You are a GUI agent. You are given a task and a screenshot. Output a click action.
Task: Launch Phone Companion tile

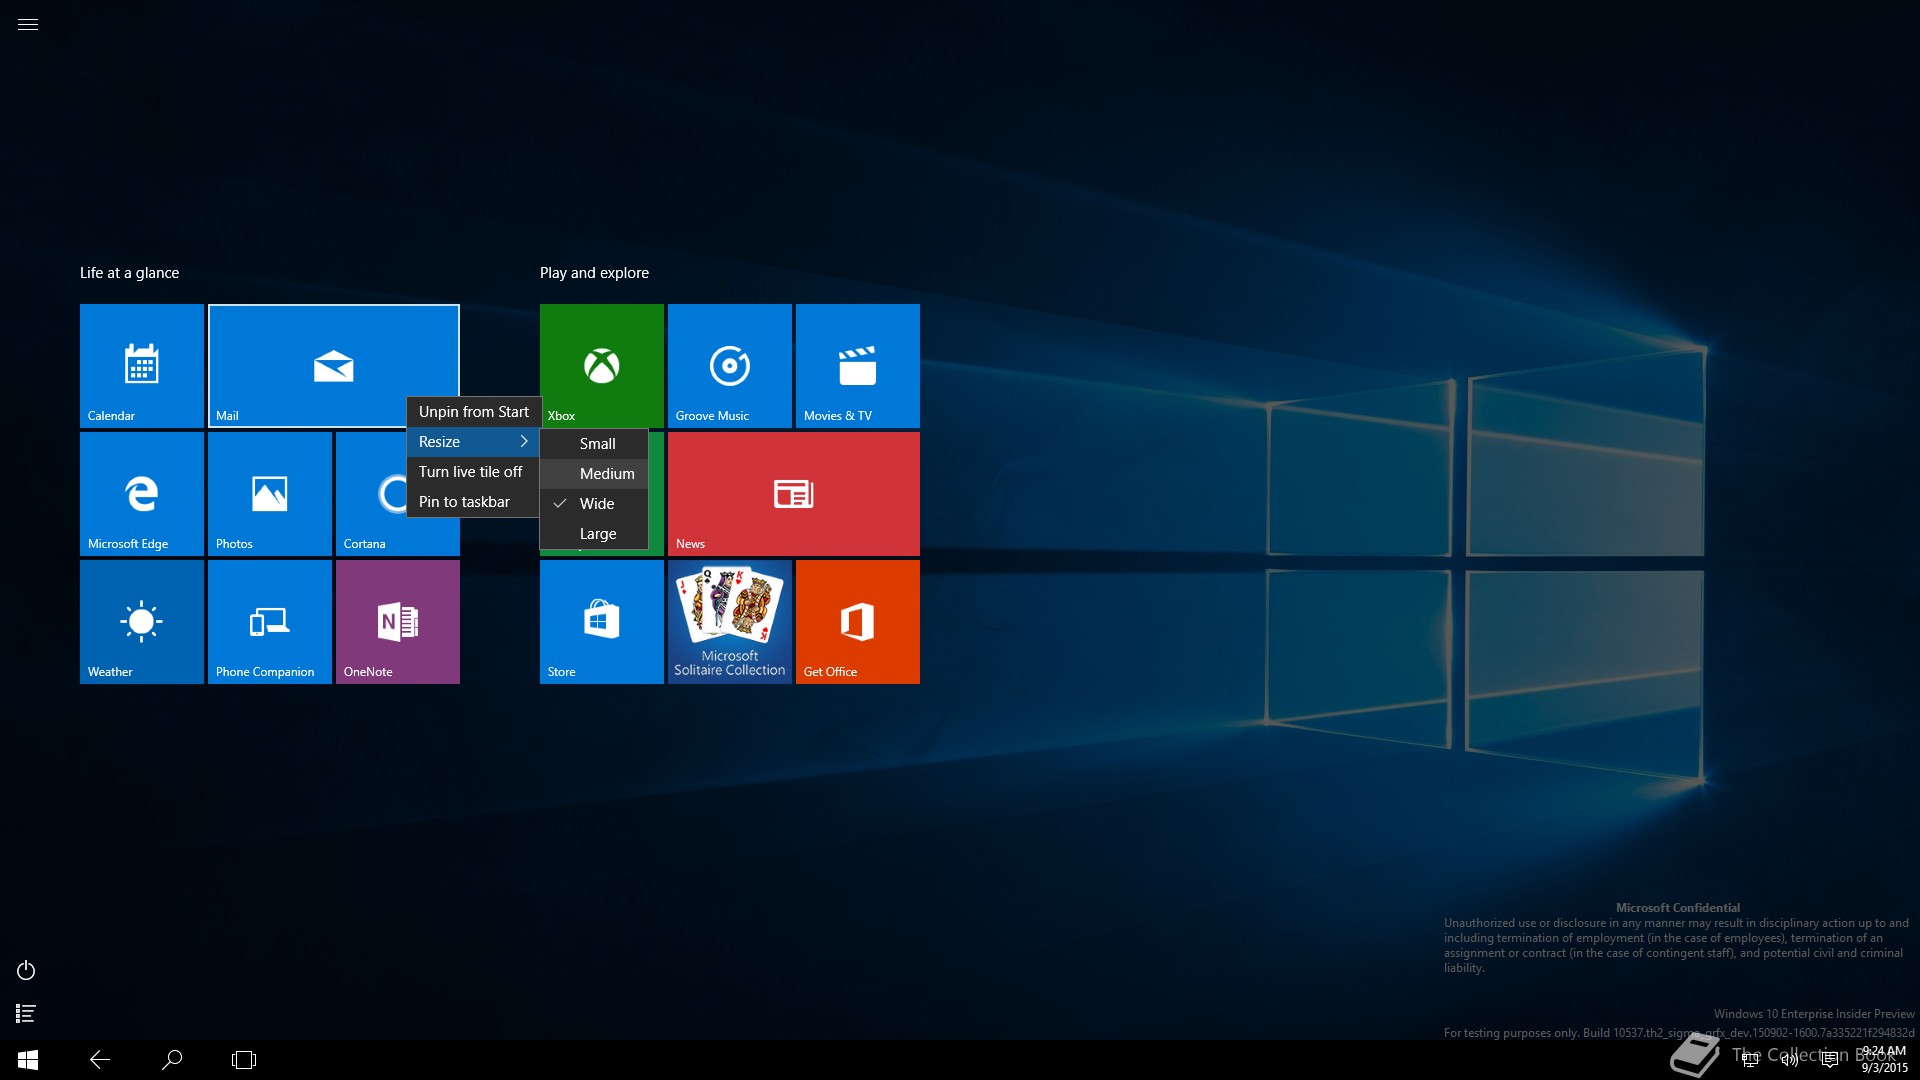click(270, 622)
